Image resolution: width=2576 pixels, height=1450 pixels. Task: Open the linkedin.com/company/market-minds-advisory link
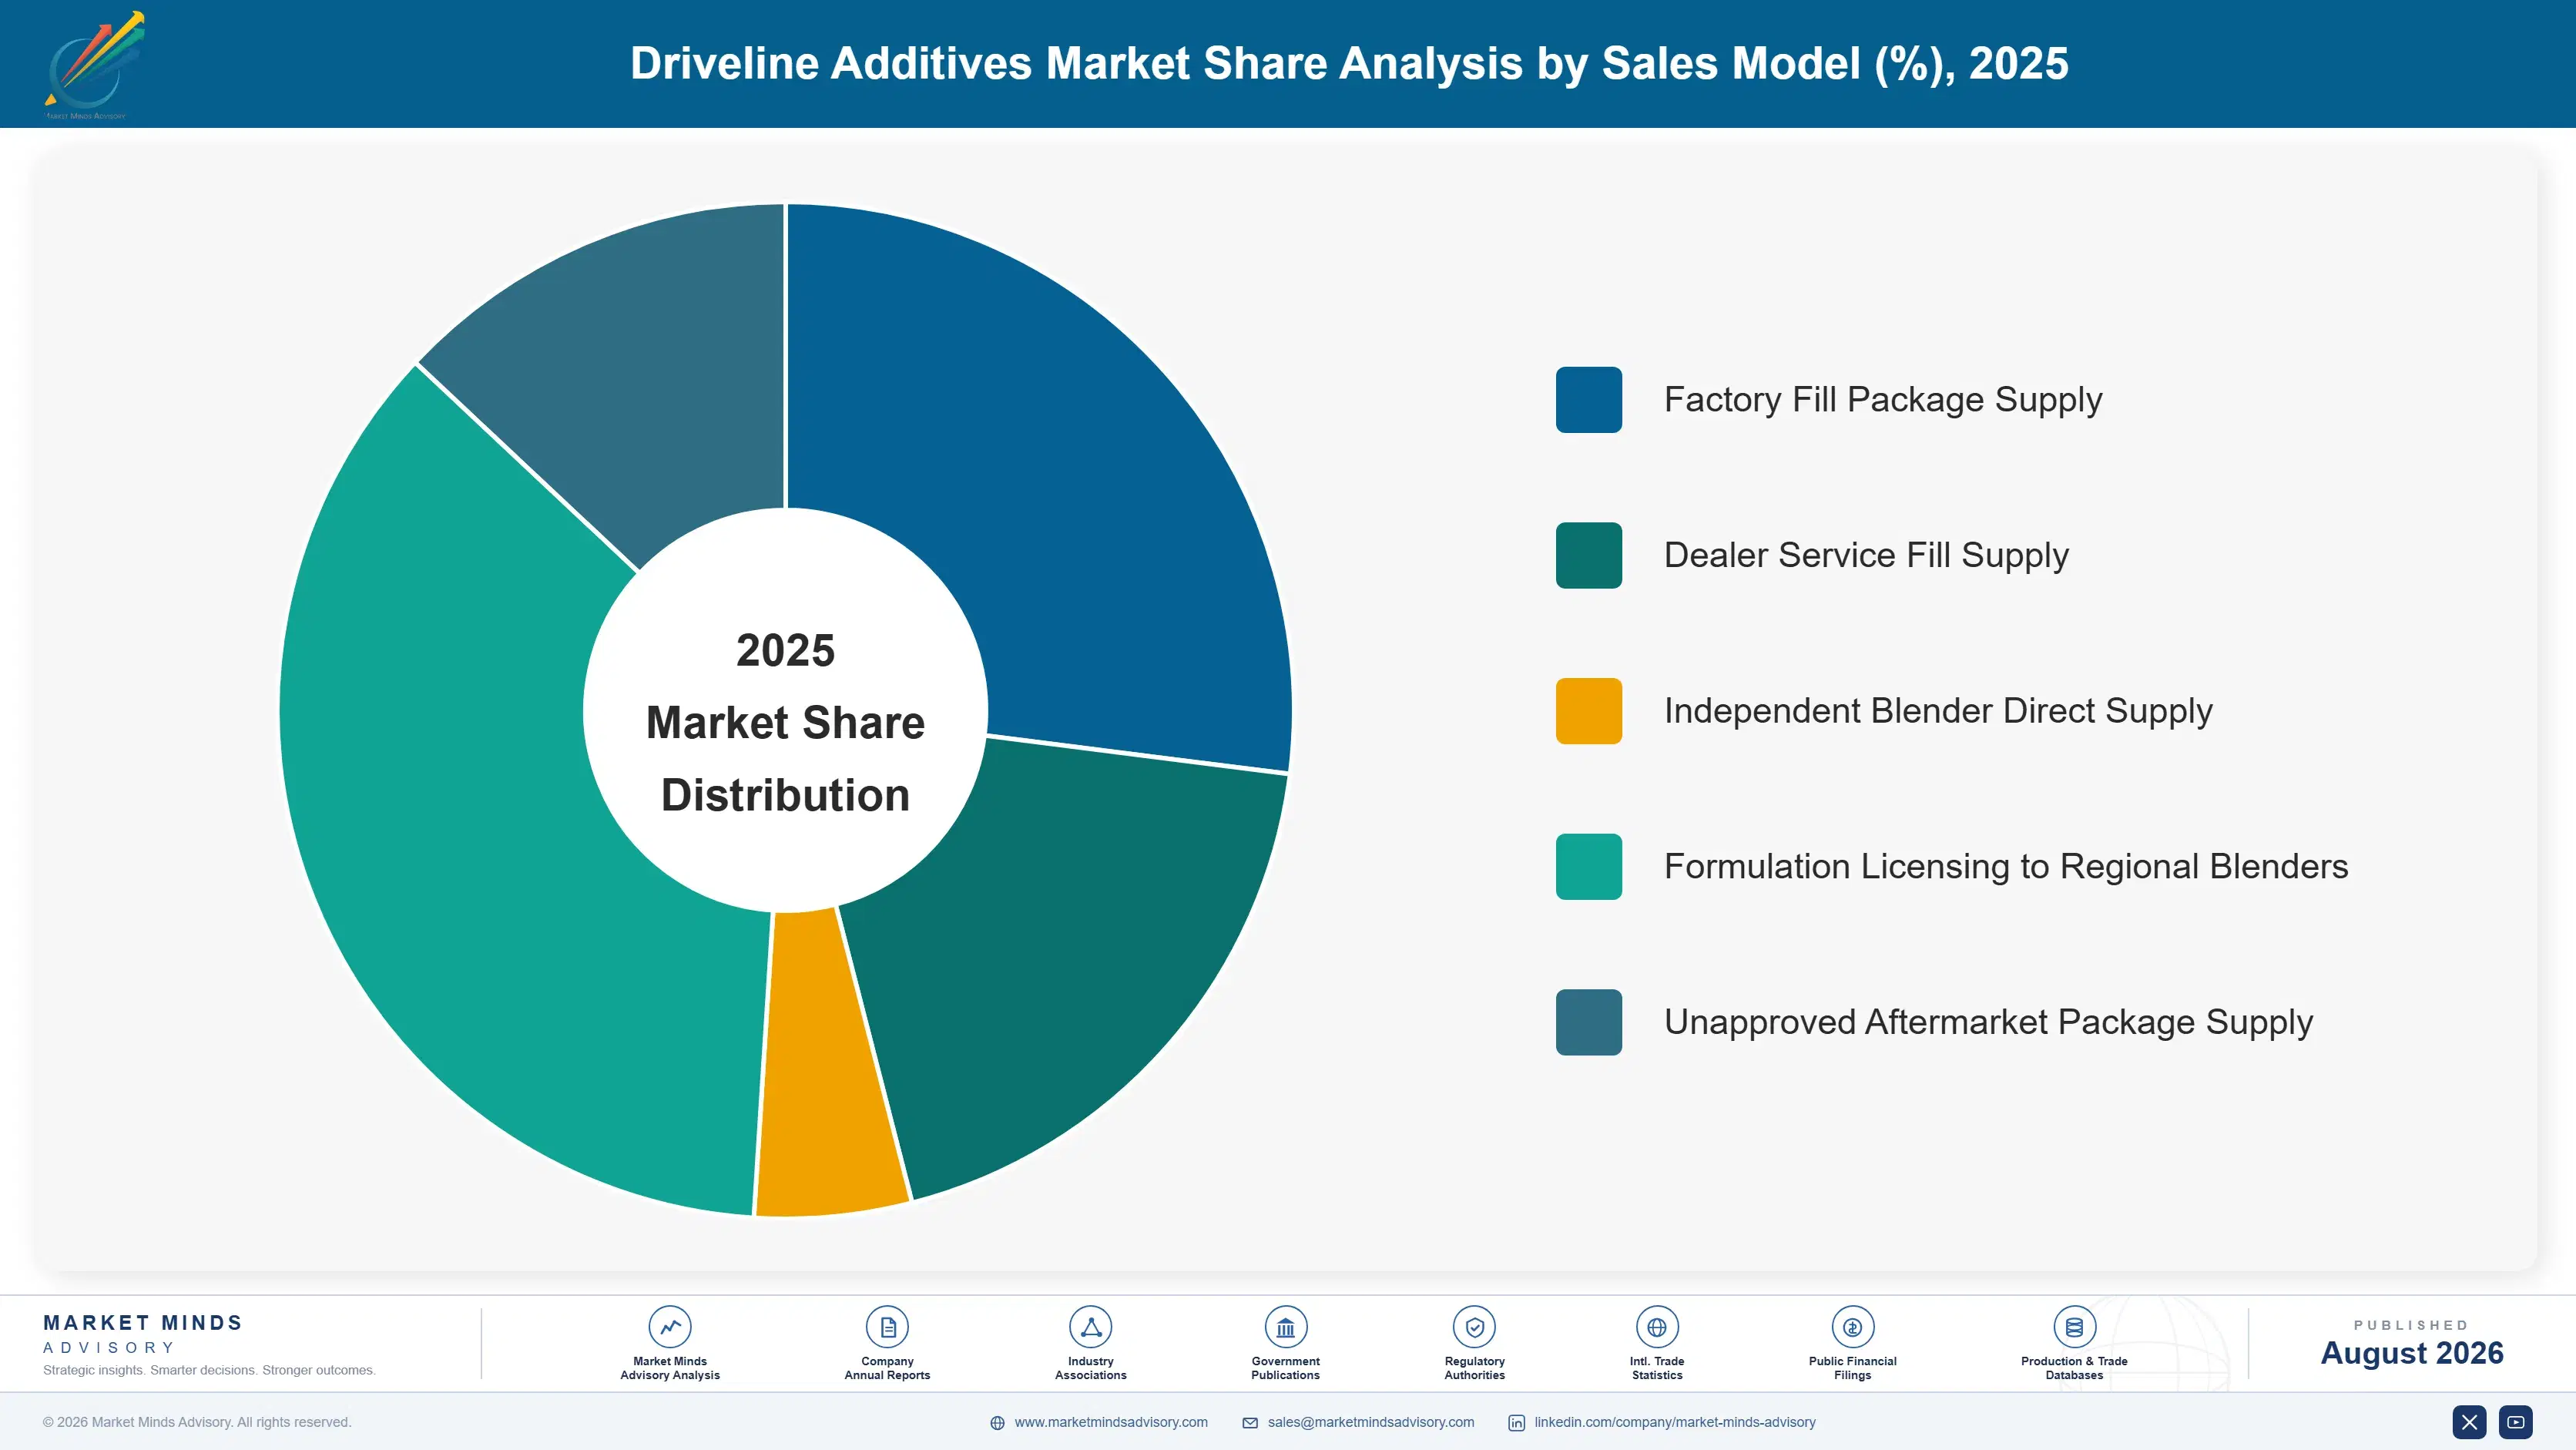point(1675,1422)
